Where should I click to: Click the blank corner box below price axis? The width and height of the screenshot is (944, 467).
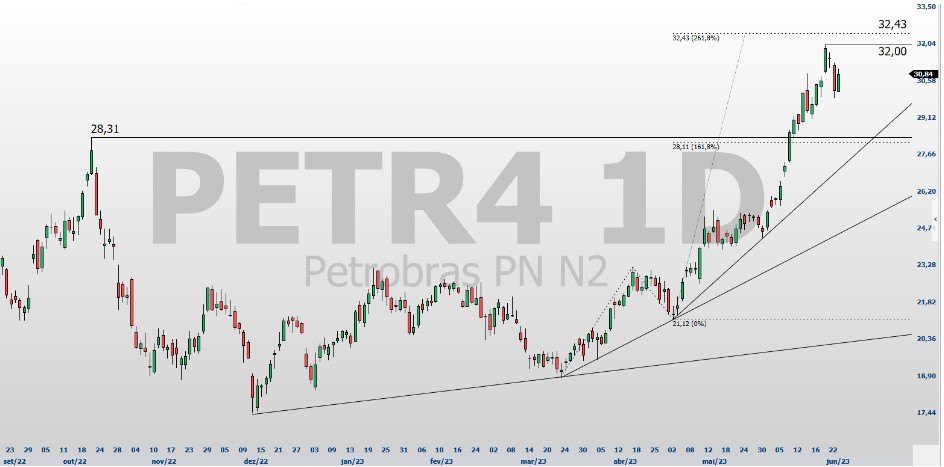927,453
